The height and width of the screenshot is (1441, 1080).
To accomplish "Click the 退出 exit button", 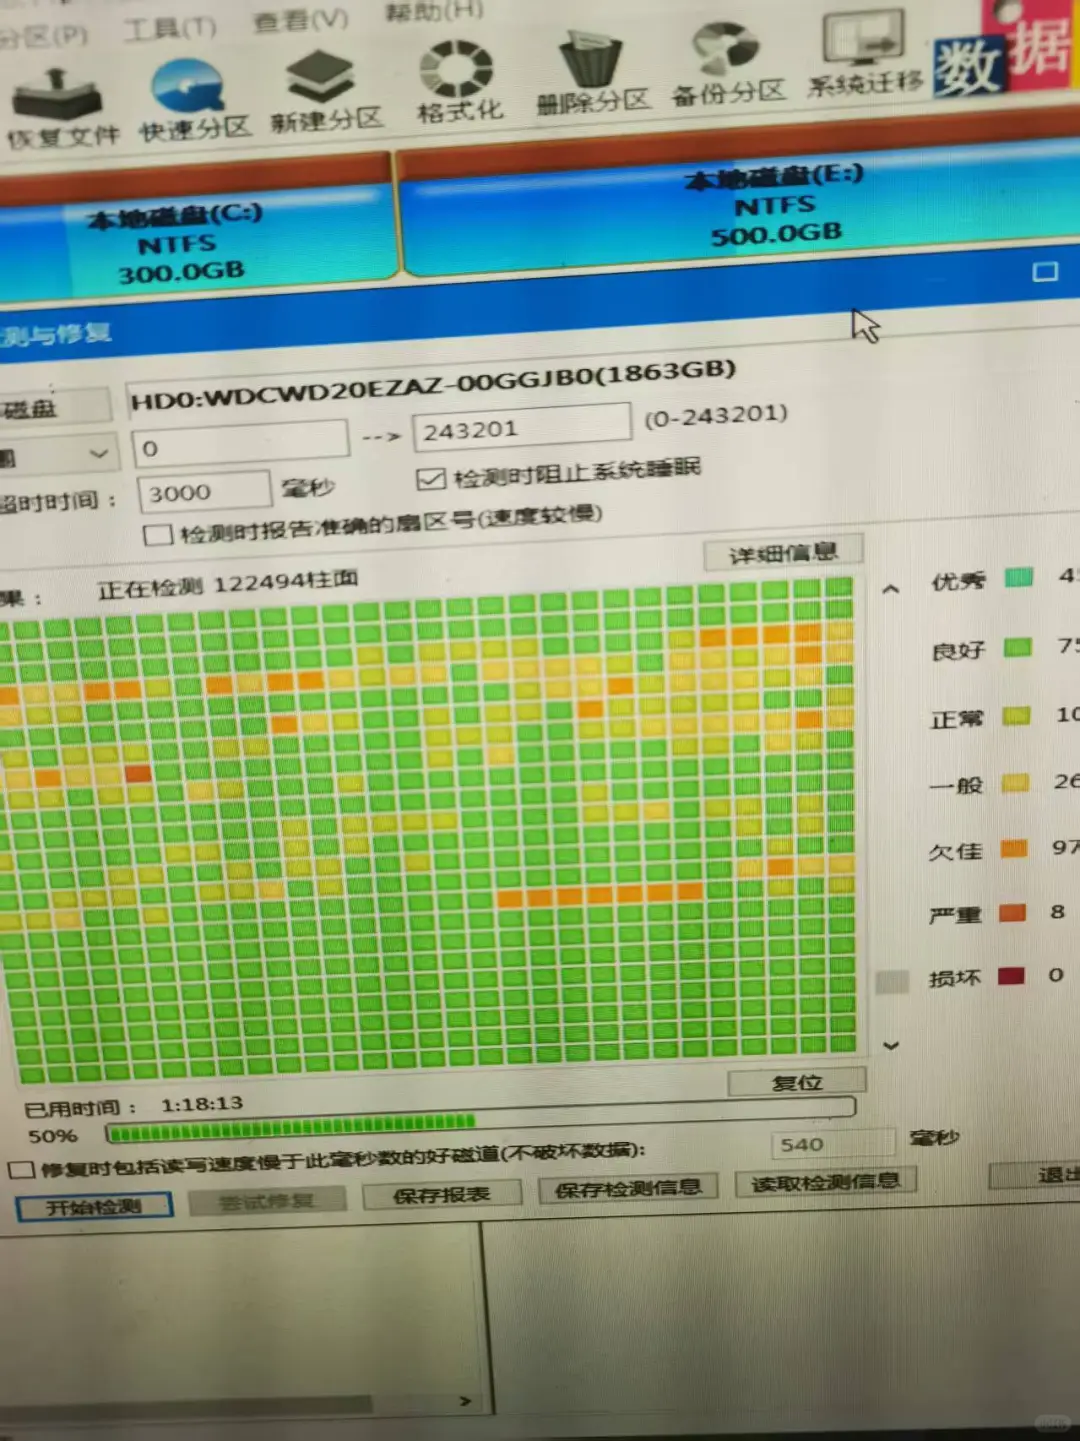I will point(1038,1175).
